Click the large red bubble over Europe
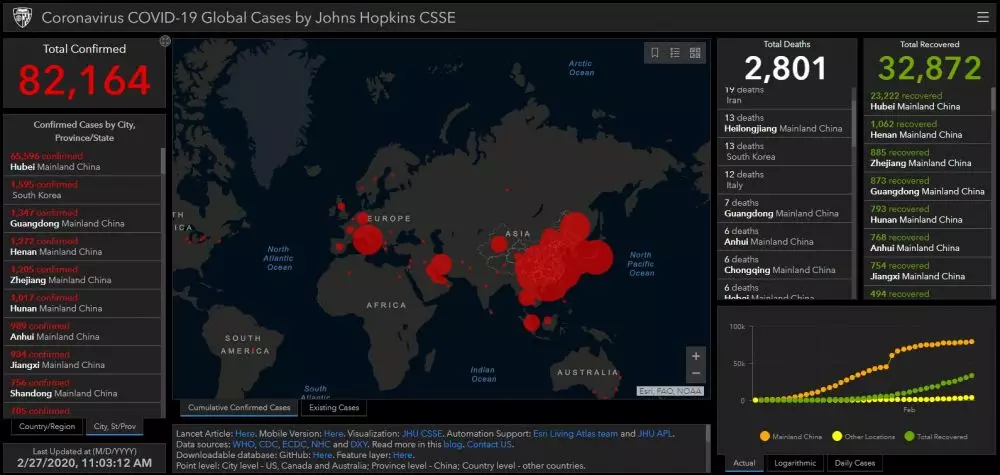Screen dimensions: 1000x475 [368, 240]
